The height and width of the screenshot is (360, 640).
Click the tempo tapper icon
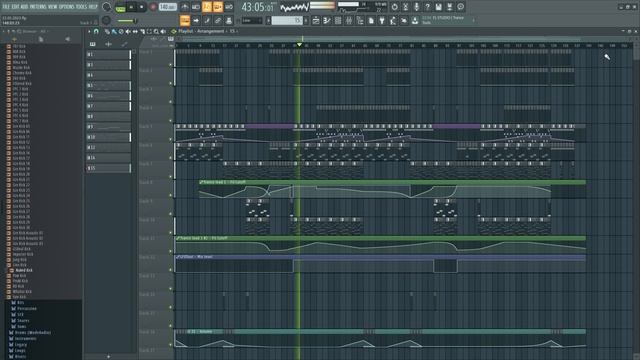click(x=393, y=20)
